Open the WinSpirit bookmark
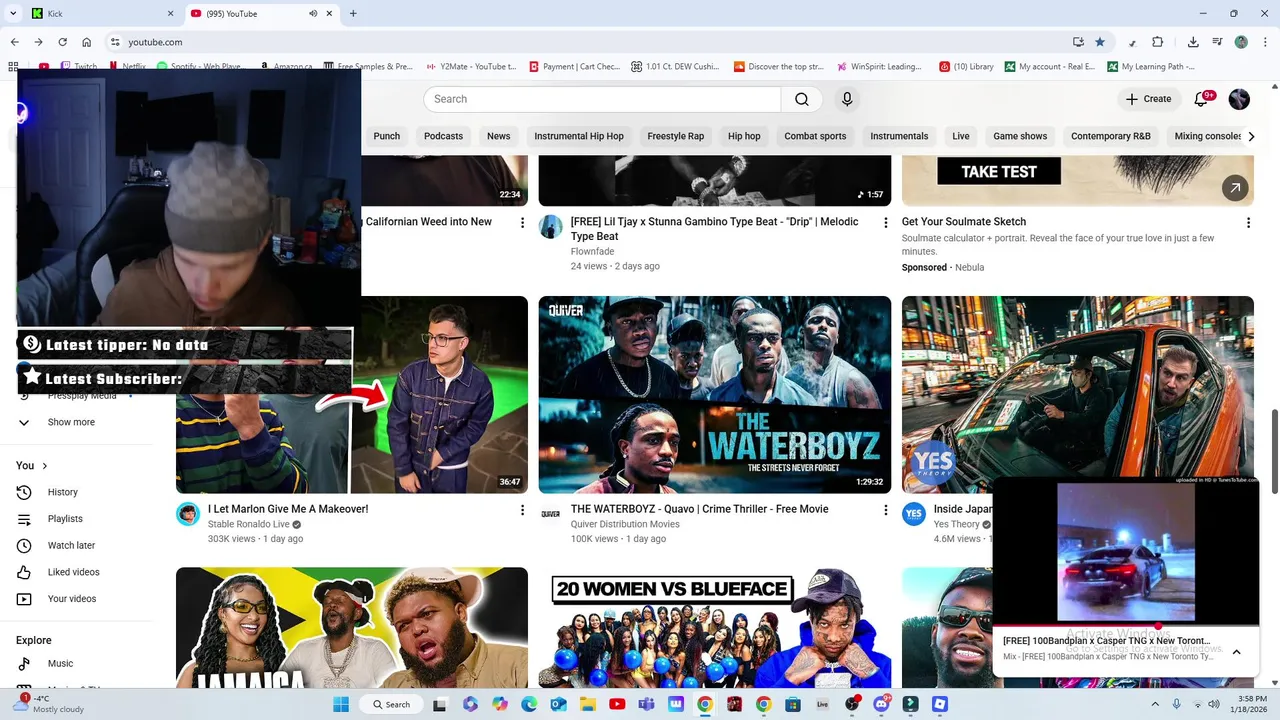1280x720 pixels. 879,67
